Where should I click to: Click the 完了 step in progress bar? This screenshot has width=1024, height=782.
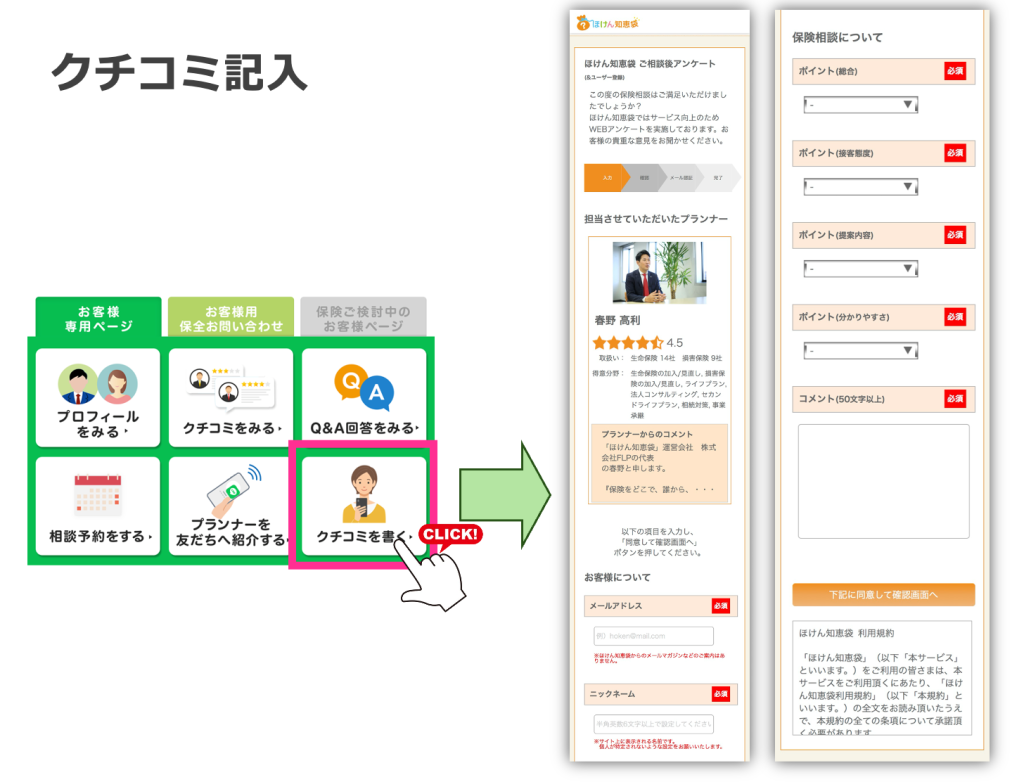pyautogui.click(x=718, y=178)
